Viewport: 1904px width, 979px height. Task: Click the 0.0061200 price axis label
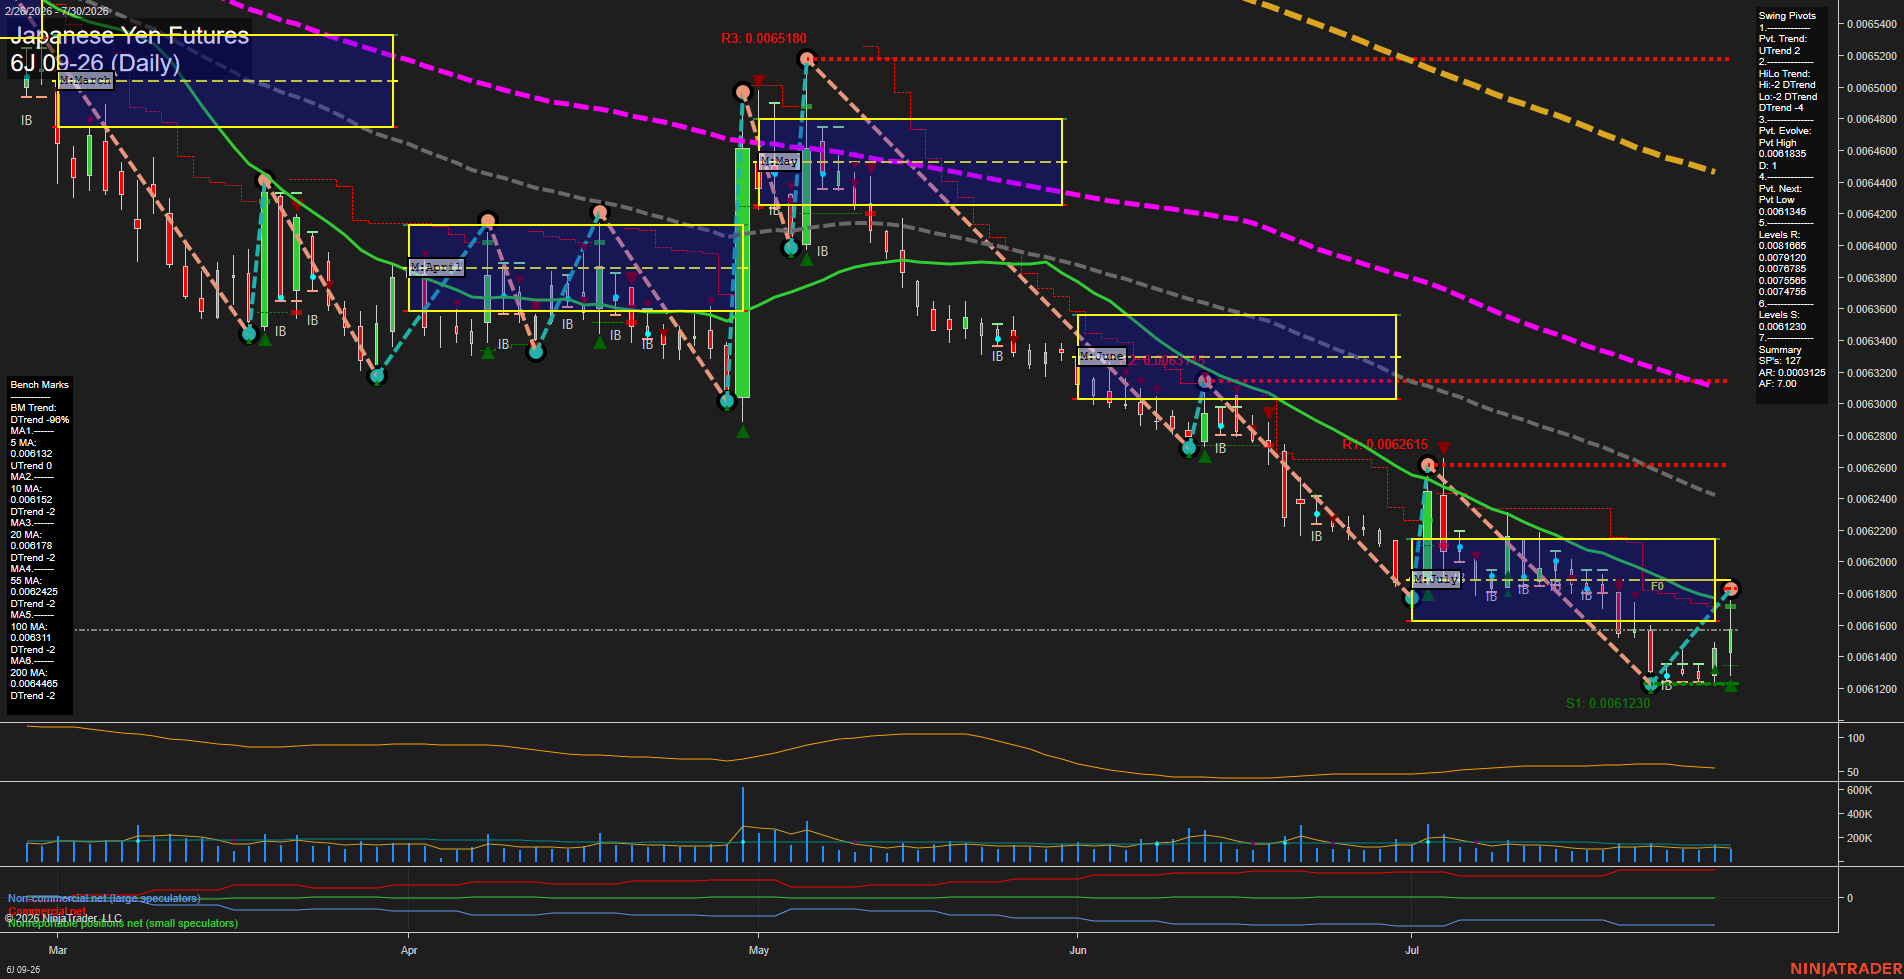(x=1872, y=690)
